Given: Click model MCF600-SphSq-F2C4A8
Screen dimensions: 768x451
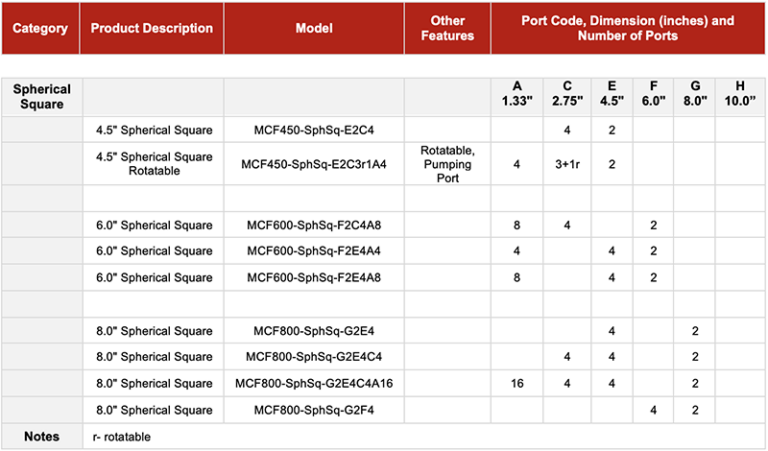Looking at the screenshot, I should coord(314,225).
